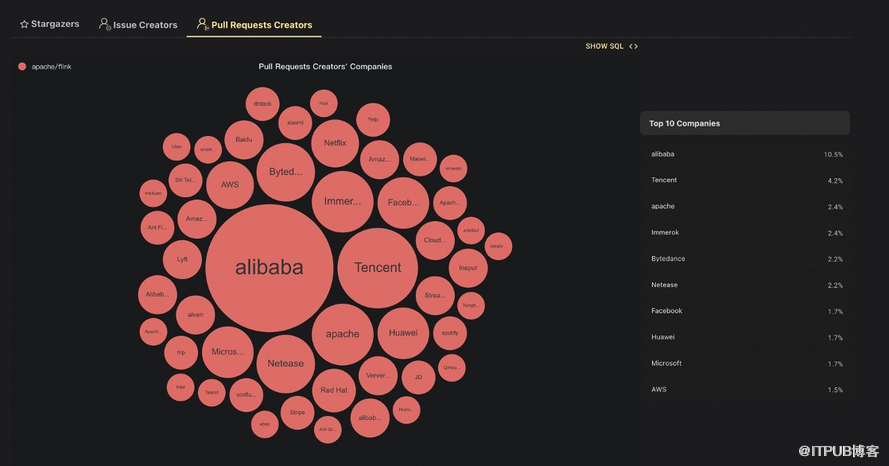
Task: Click the Talend bubble
Action: 211,392
